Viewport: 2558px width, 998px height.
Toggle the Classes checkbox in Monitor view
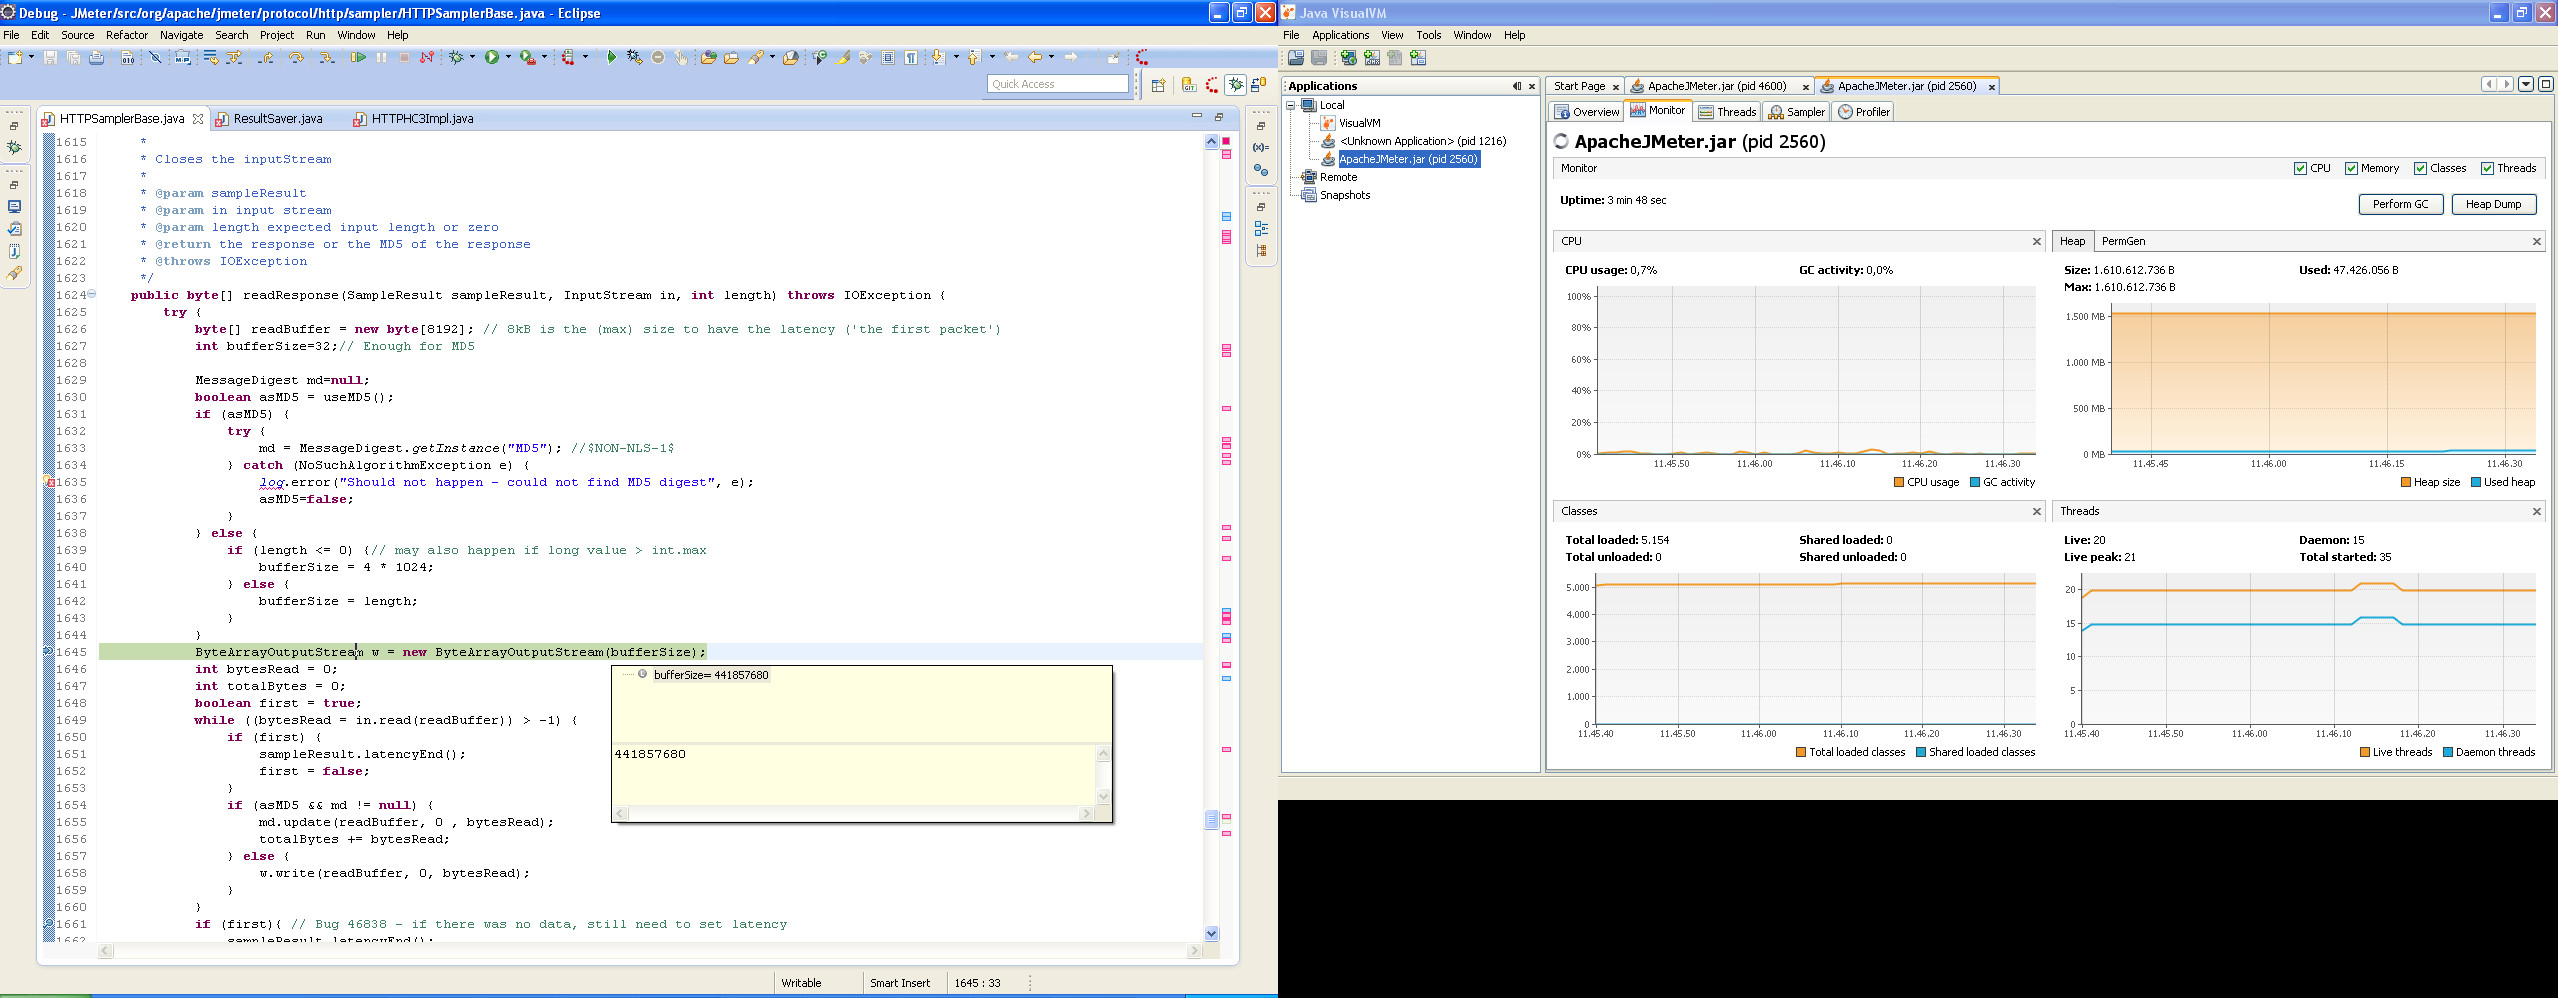coord(2422,168)
